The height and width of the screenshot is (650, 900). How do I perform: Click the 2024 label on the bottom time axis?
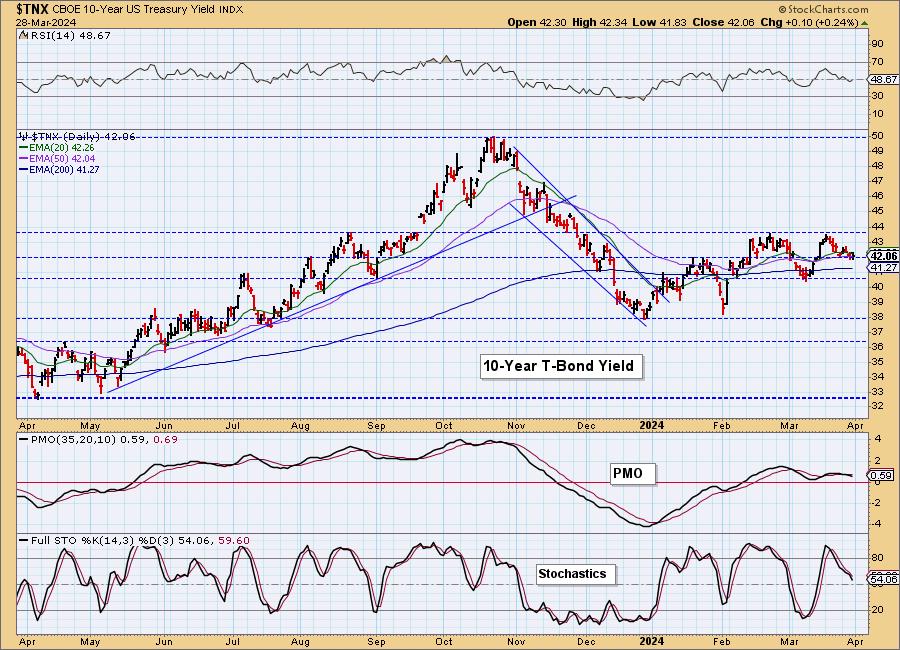(651, 641)
